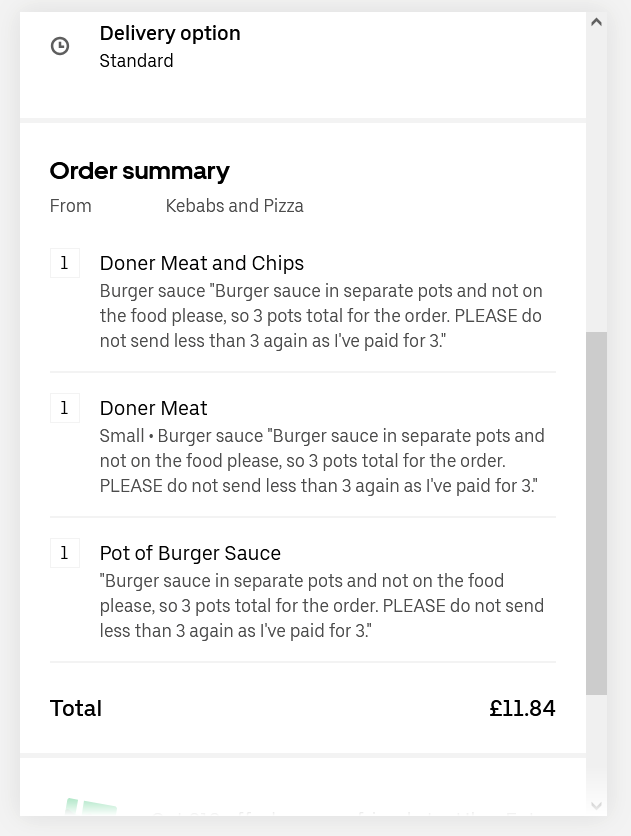Click the scrollbar down arrow
This screenshot has height=836, width=631.
point(596,806)
